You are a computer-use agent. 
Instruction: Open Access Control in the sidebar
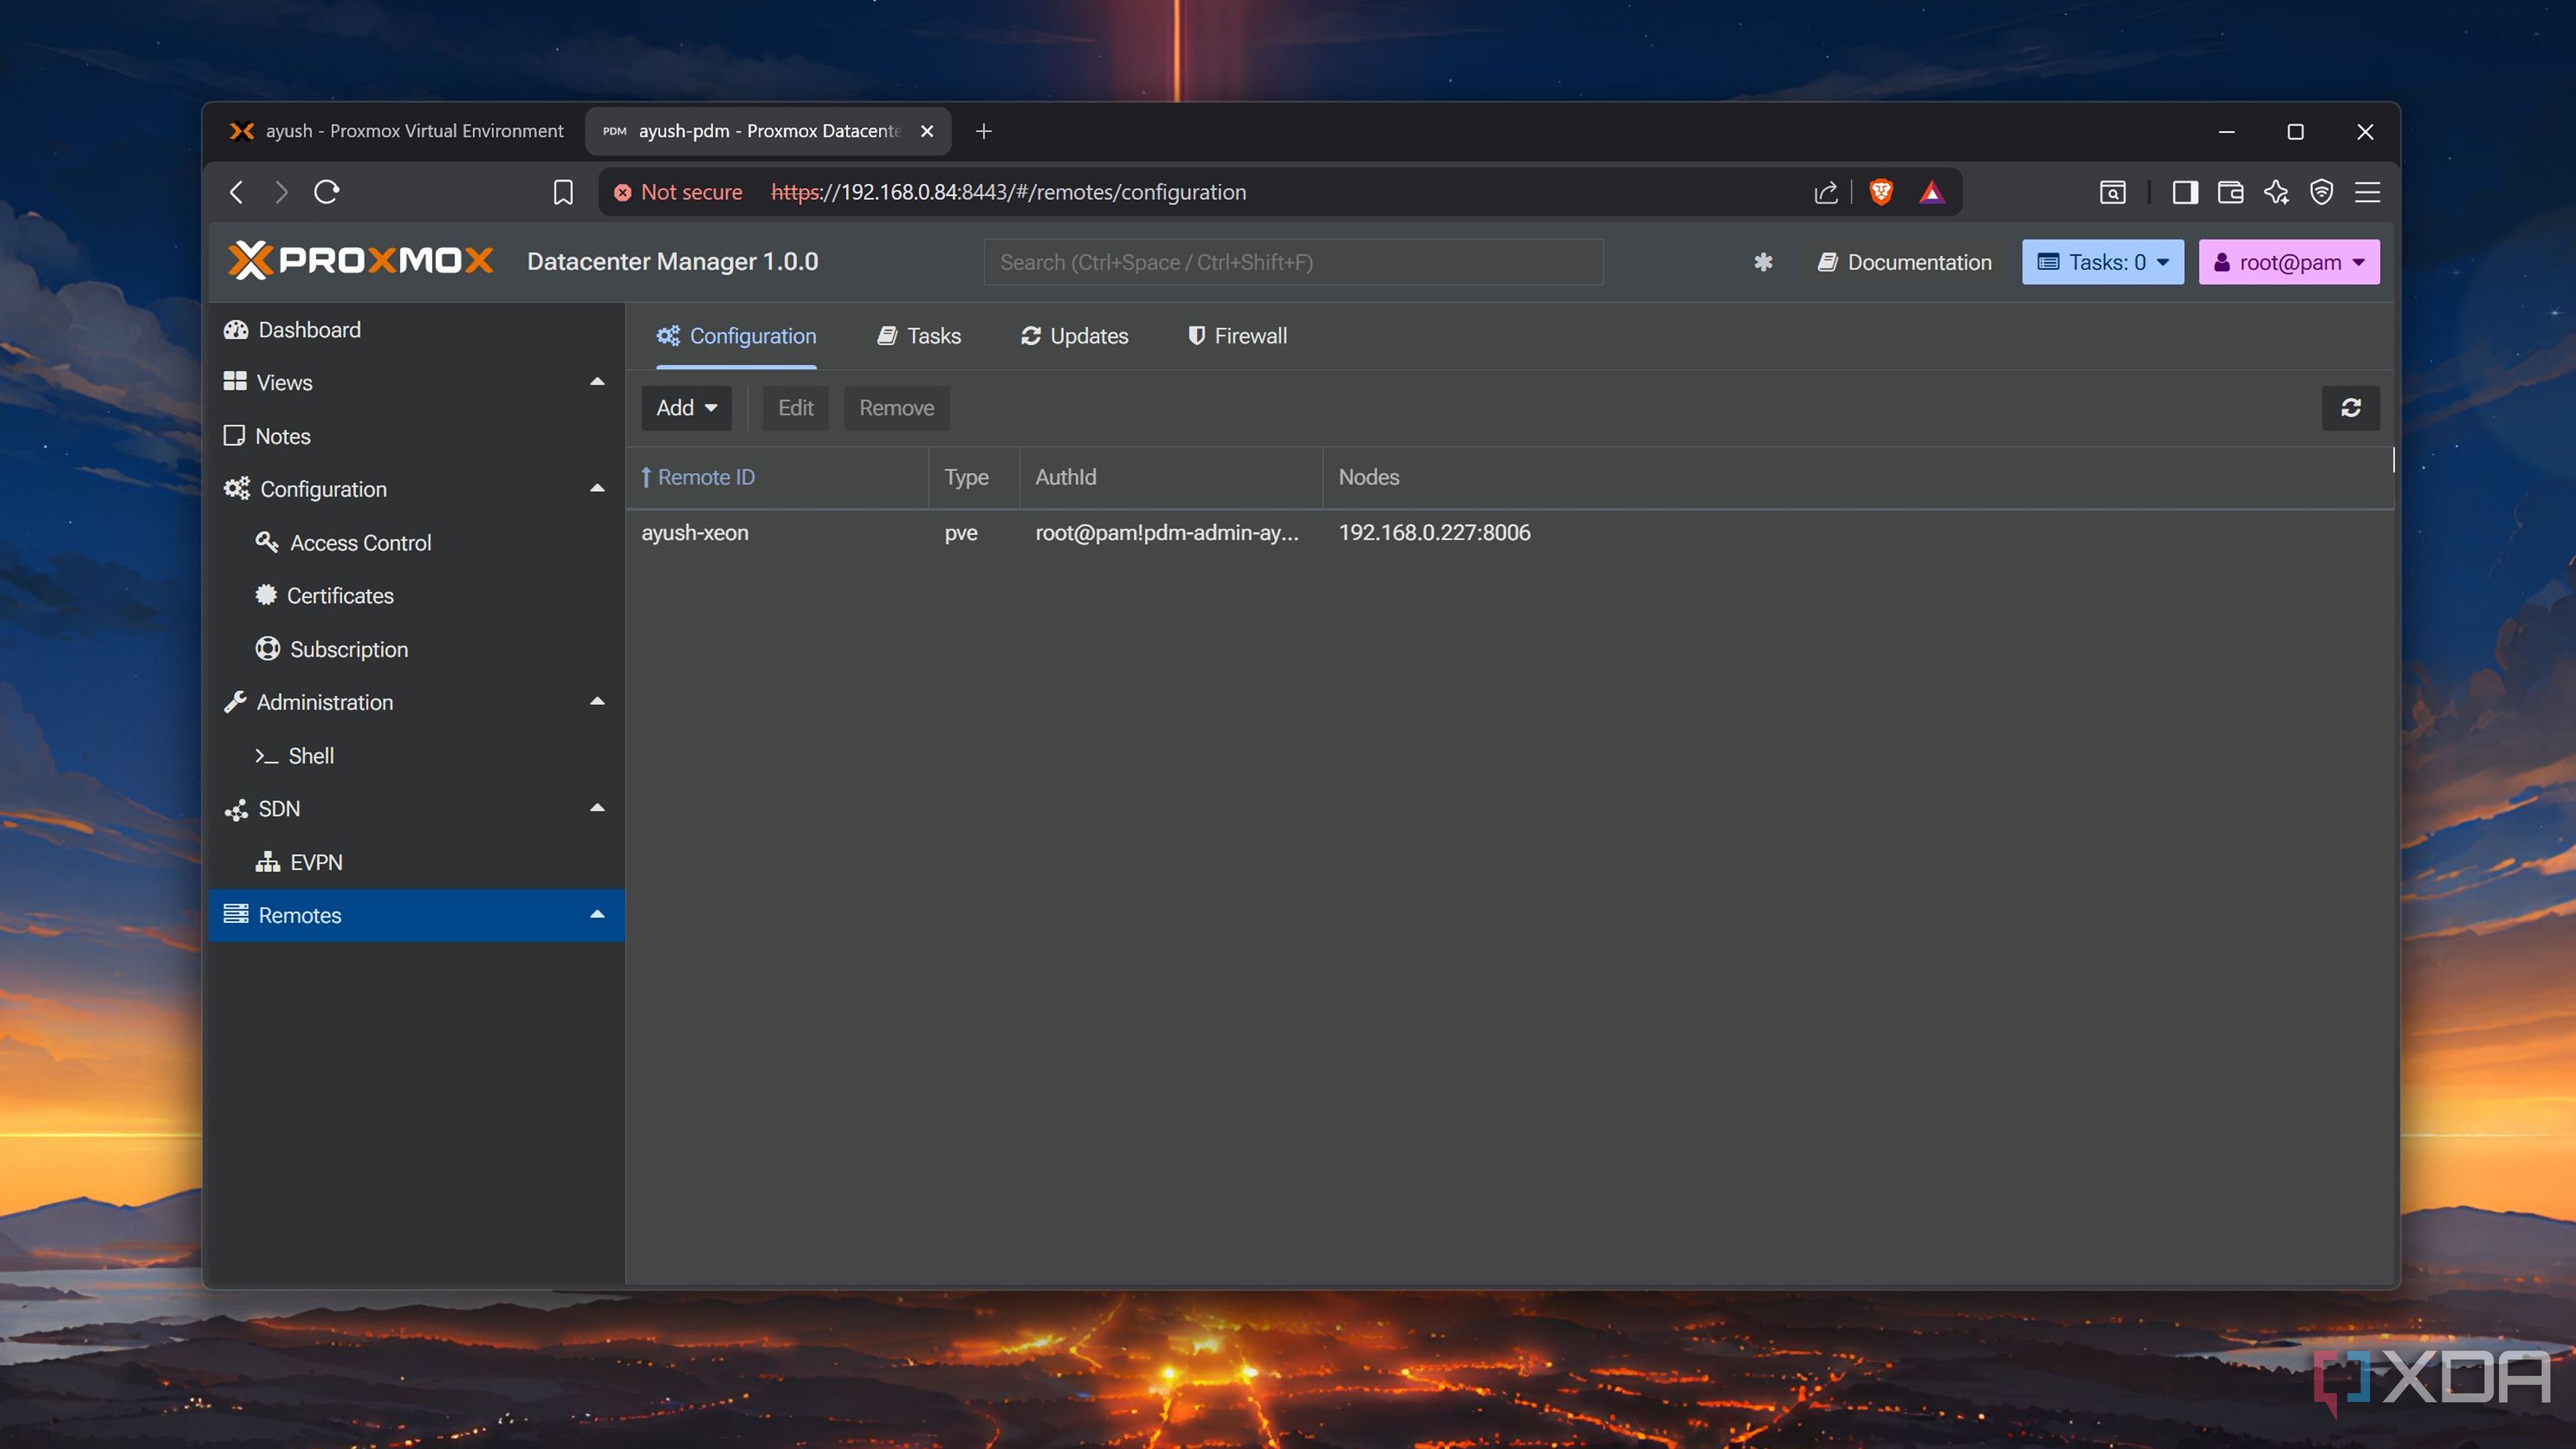360,542
